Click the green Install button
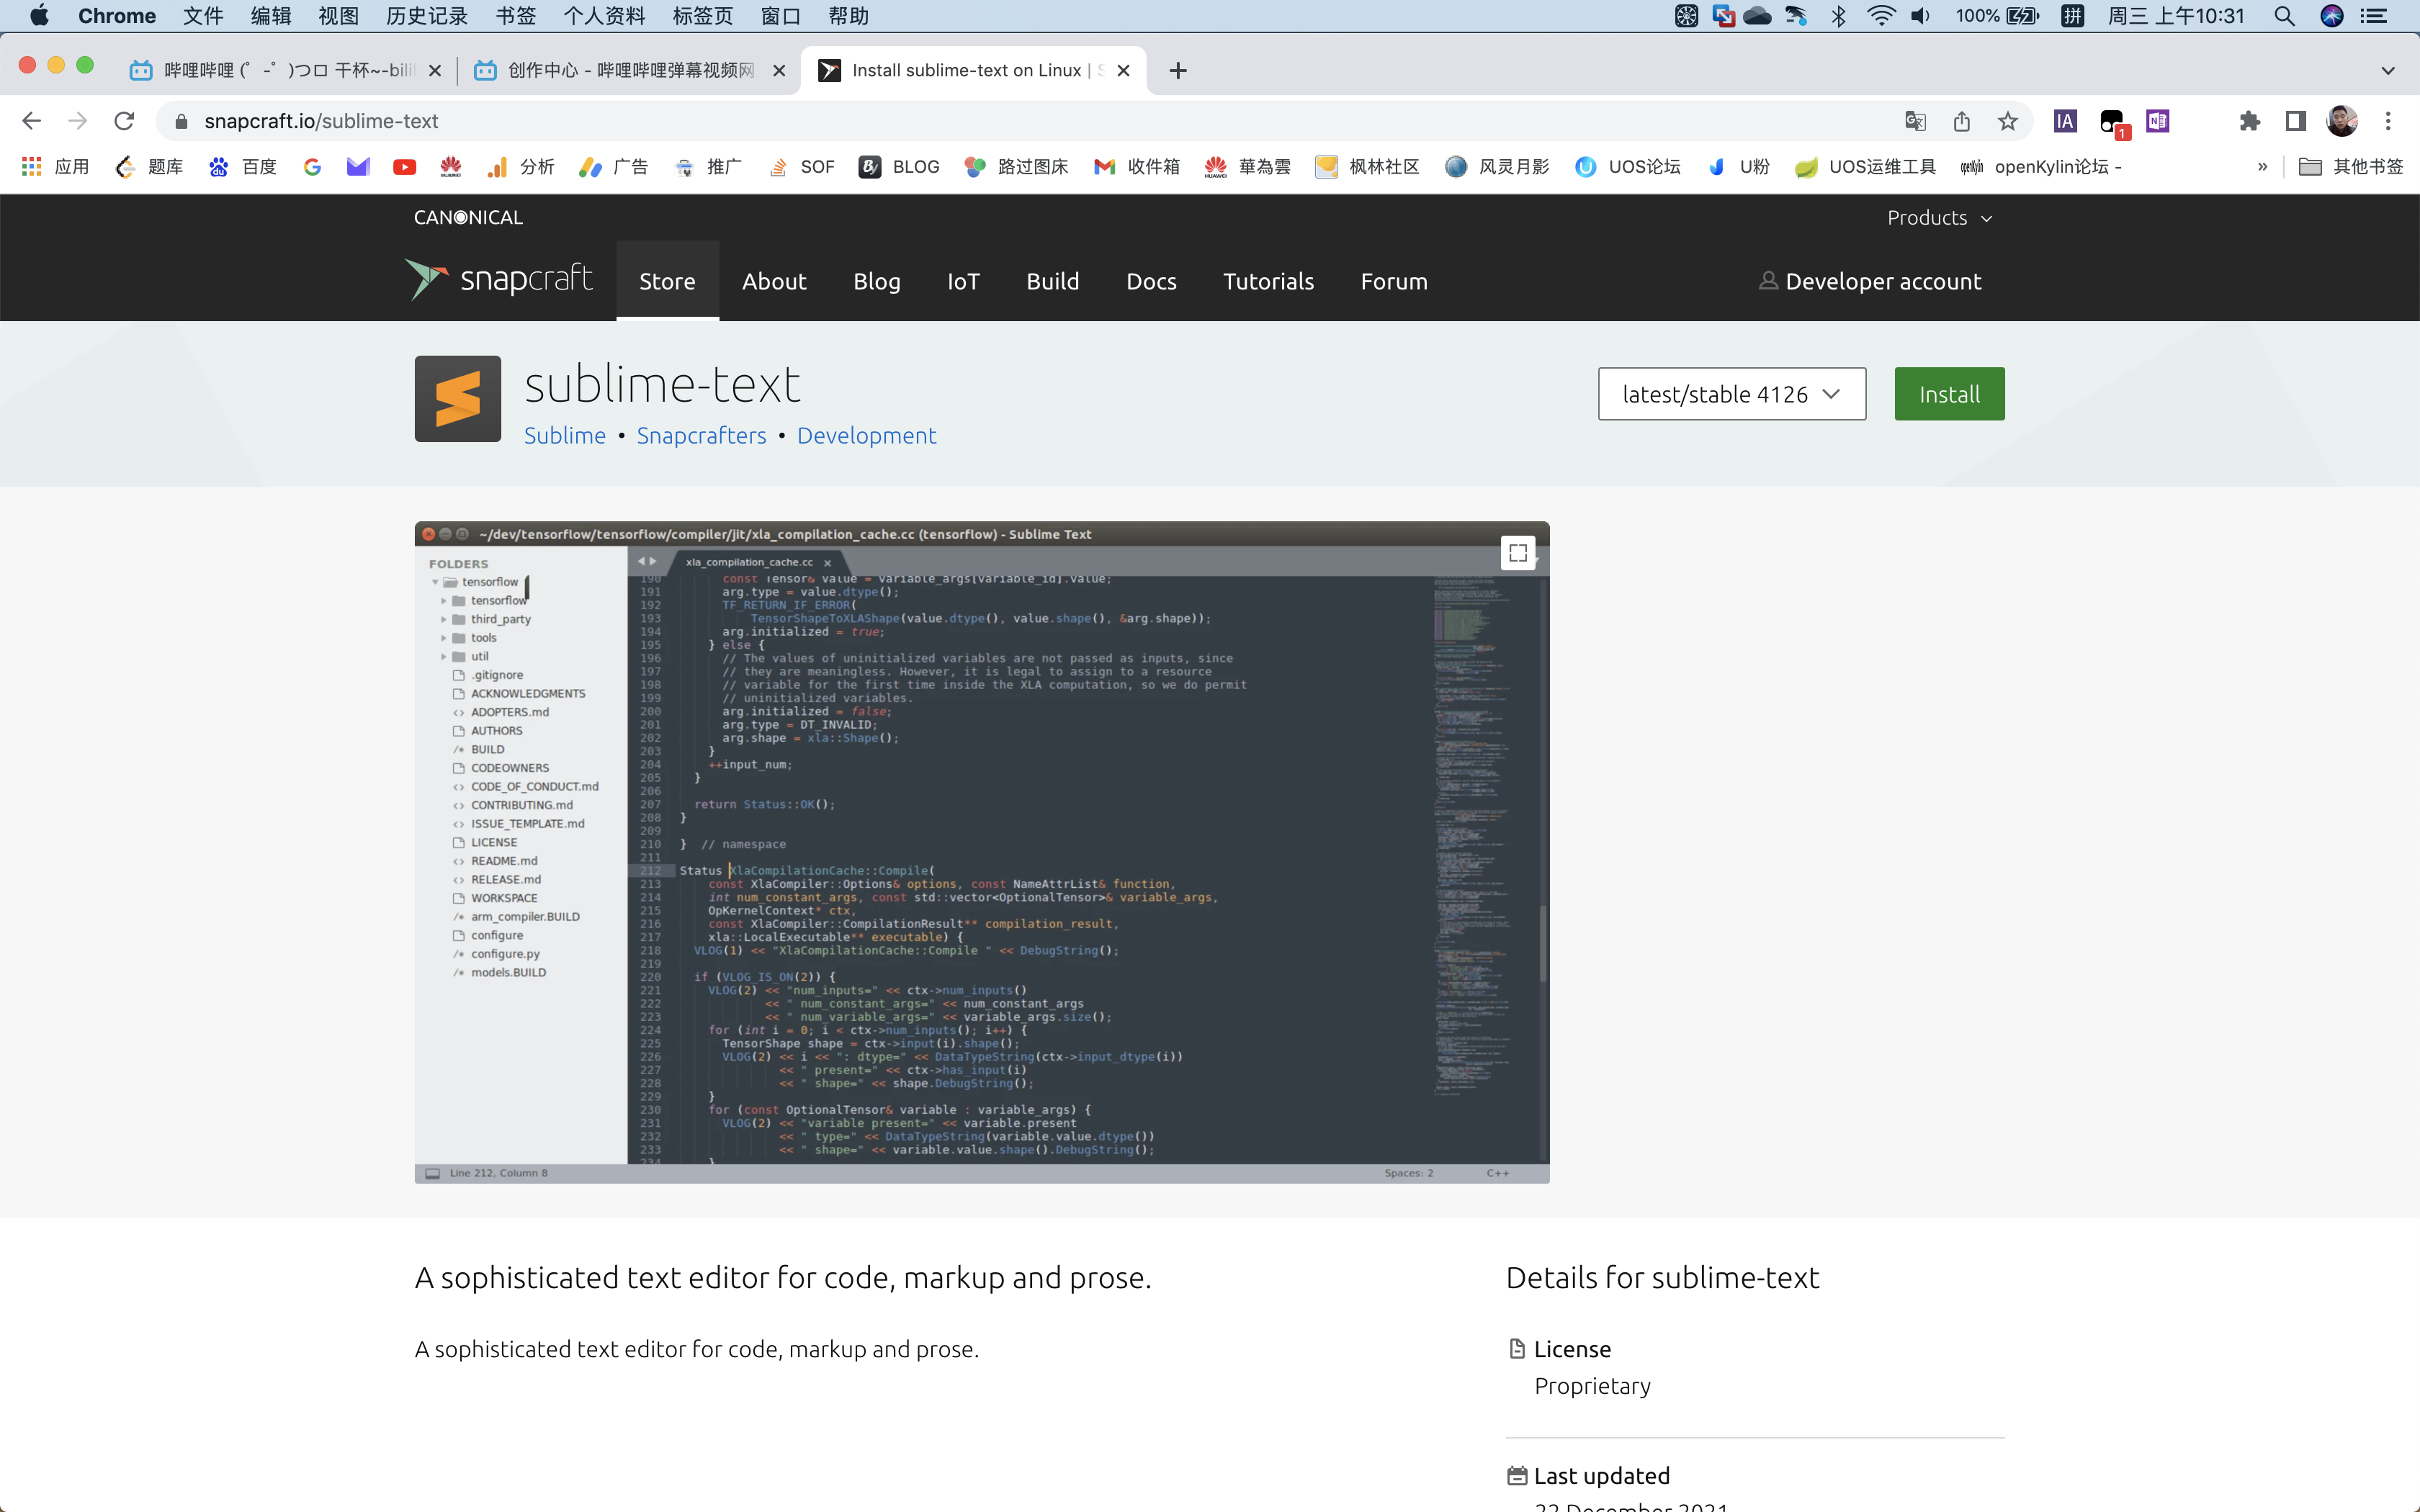2420x1512 pixels. click(x=1949, y=394)
